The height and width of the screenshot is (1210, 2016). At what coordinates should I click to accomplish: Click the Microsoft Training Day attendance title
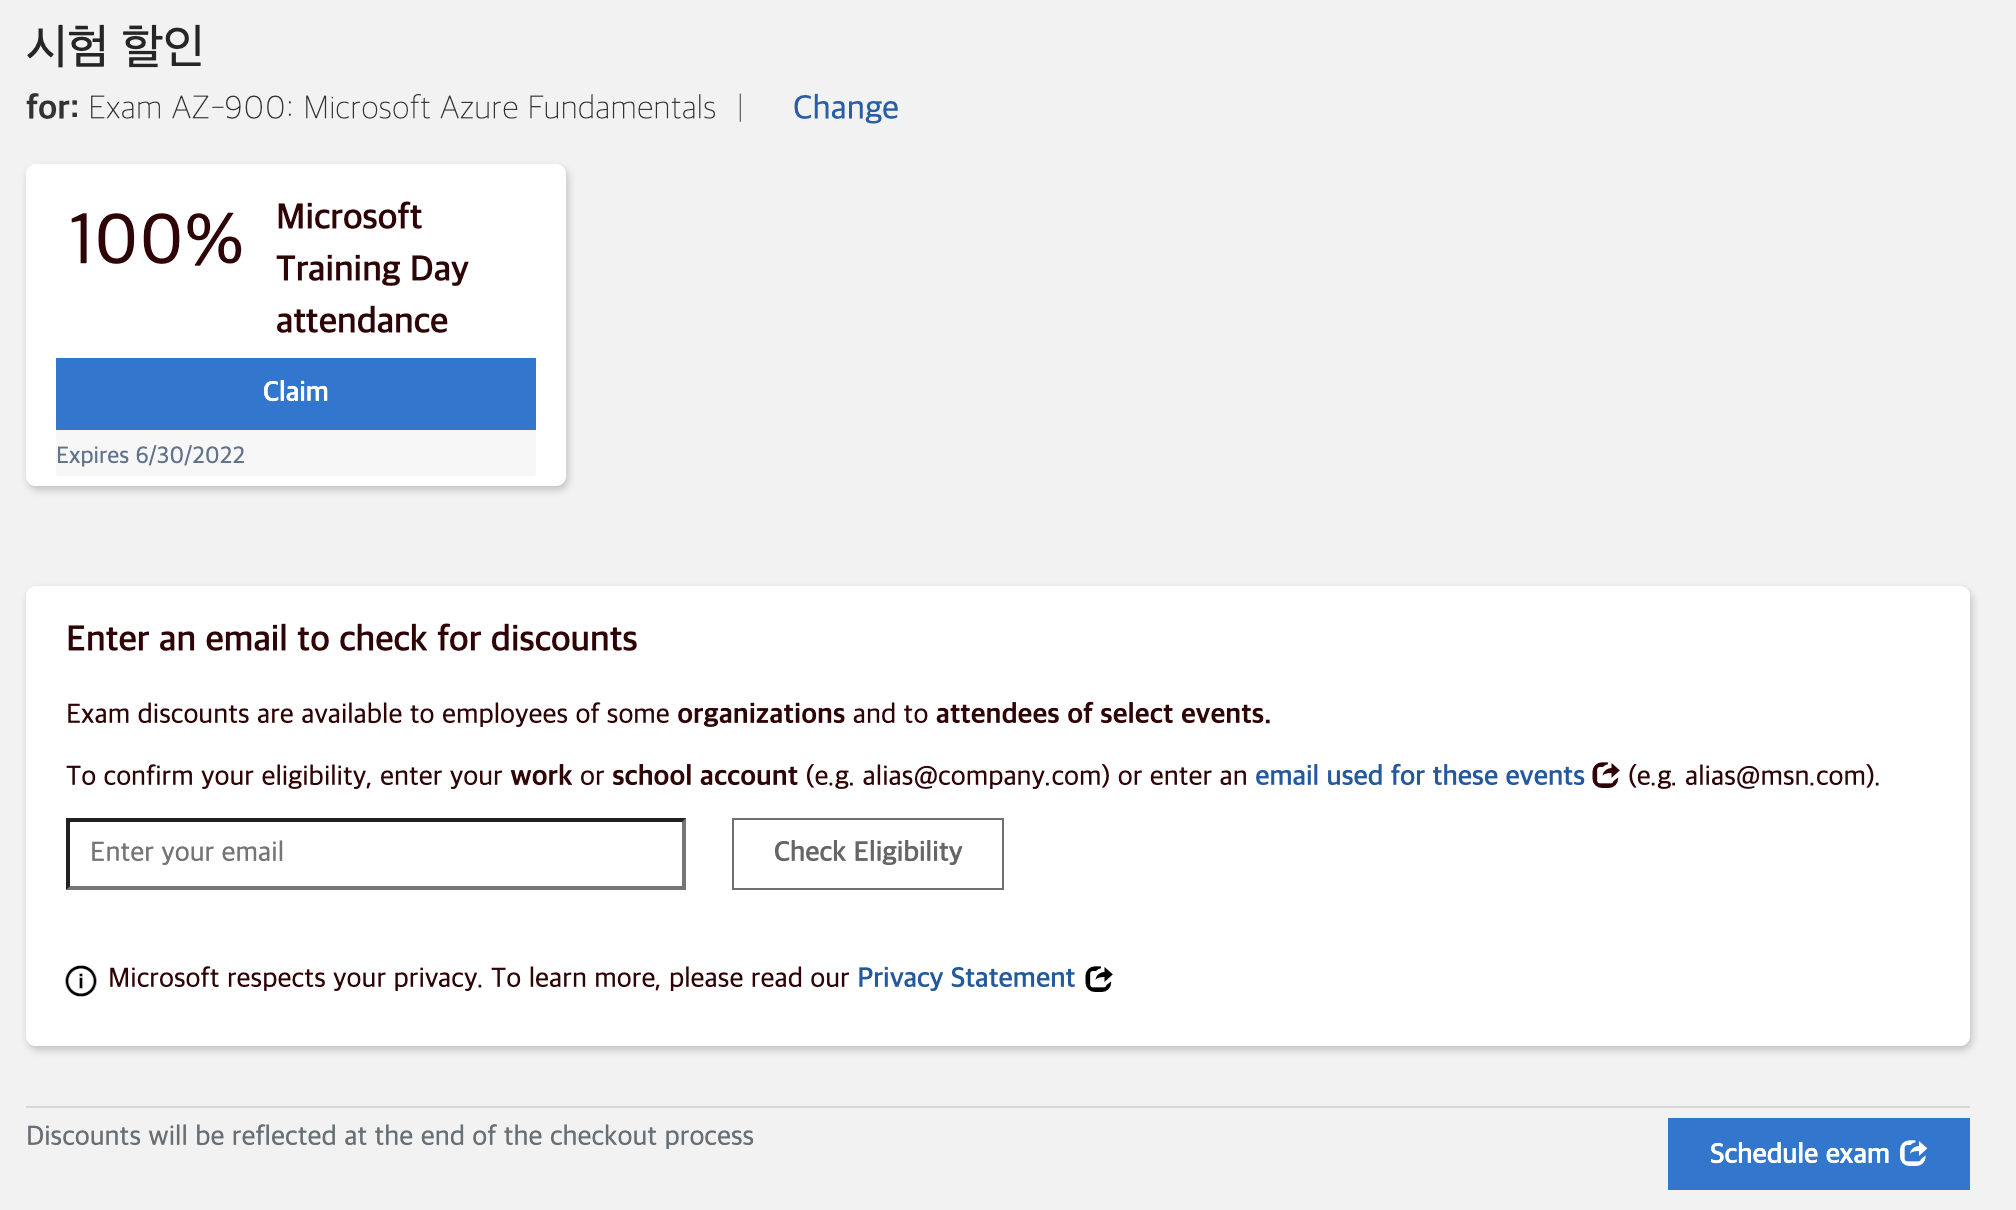372,268
